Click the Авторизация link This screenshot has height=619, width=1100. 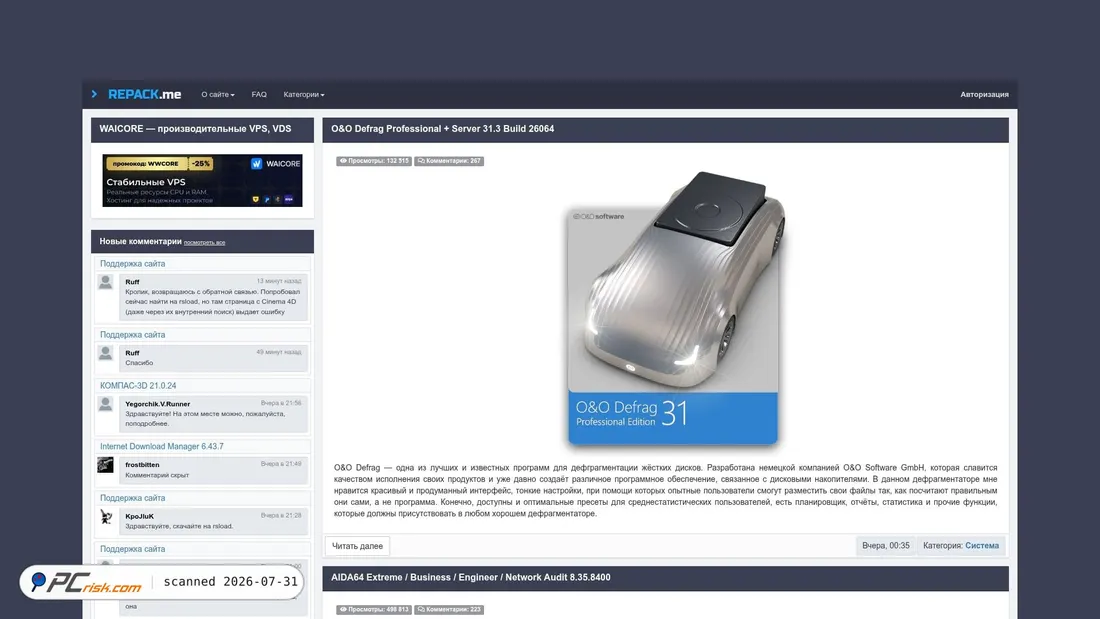[984, 95]
